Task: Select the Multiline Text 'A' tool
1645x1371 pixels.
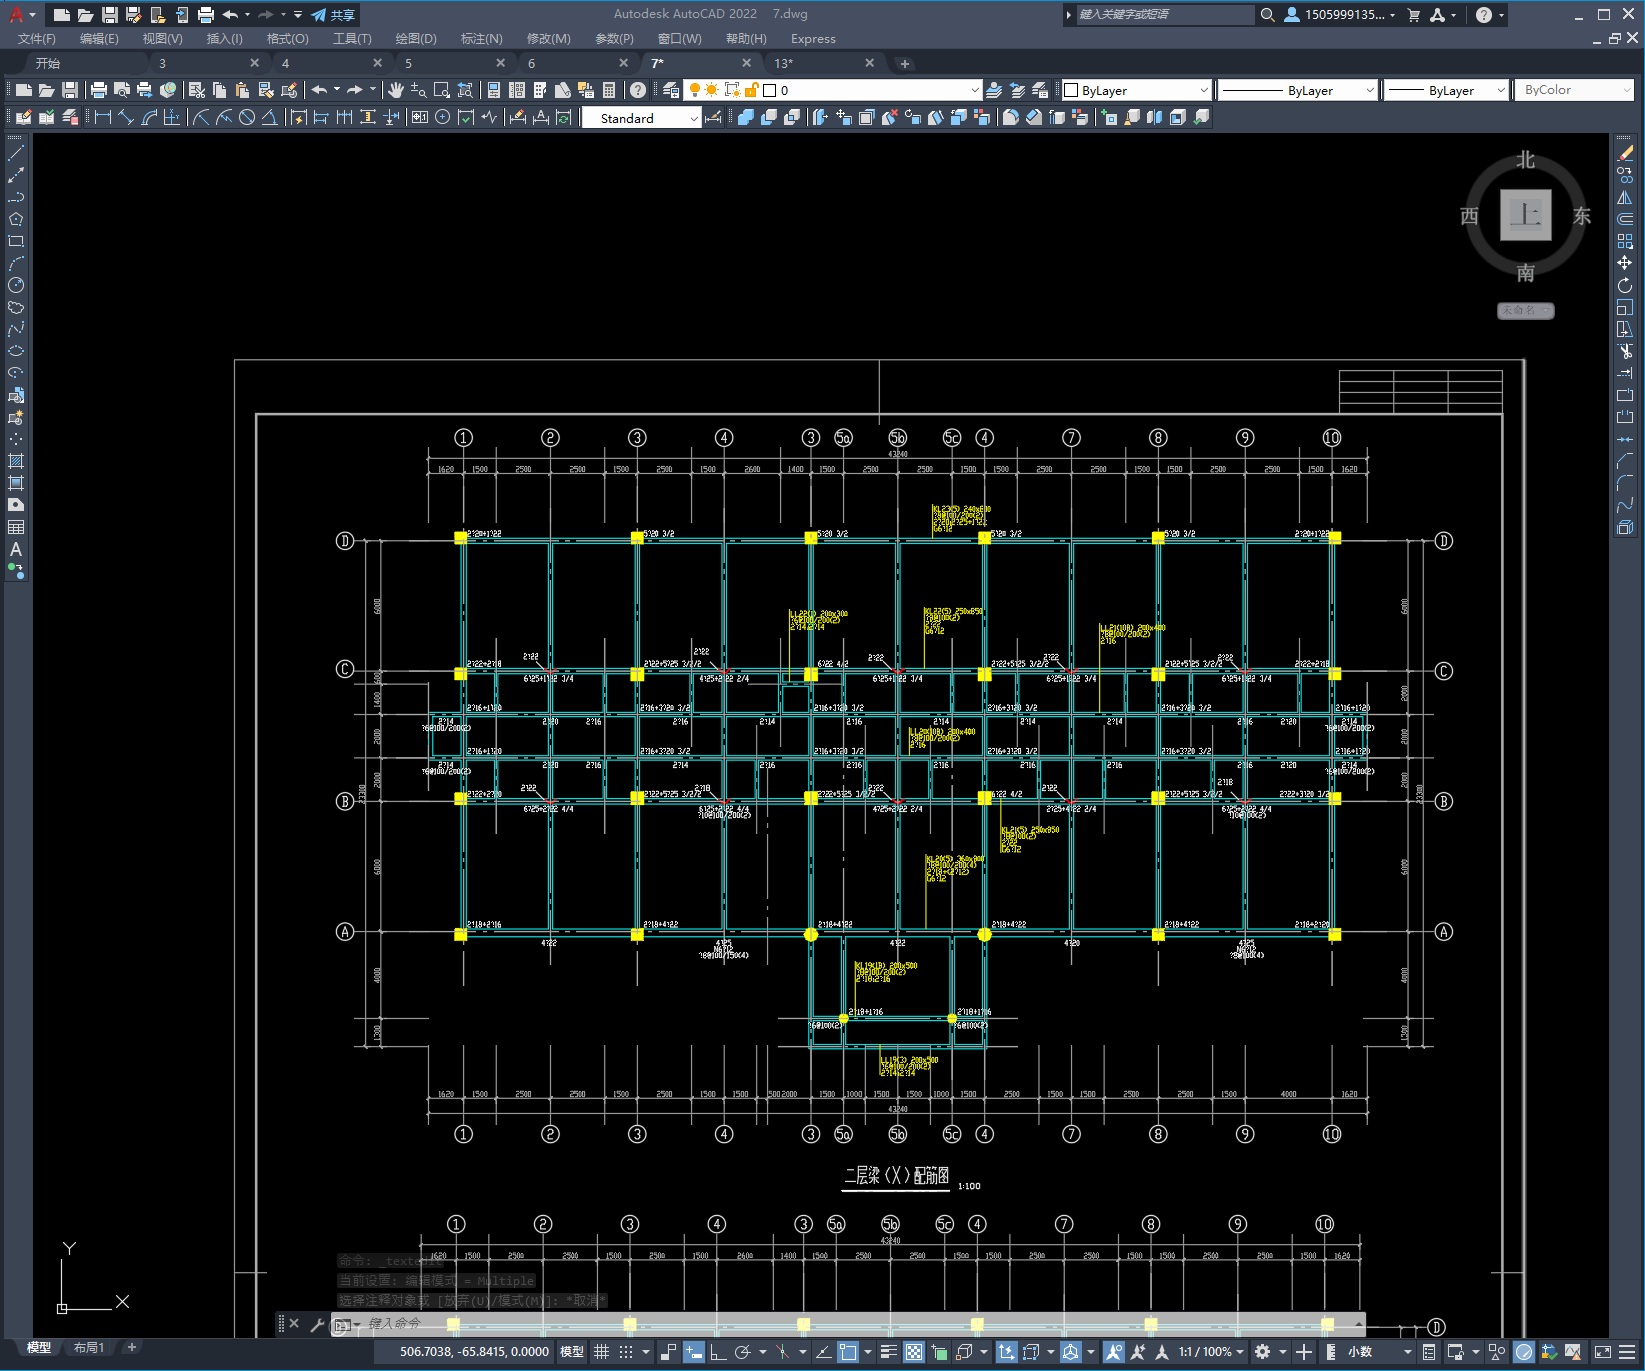Action: 16,549
